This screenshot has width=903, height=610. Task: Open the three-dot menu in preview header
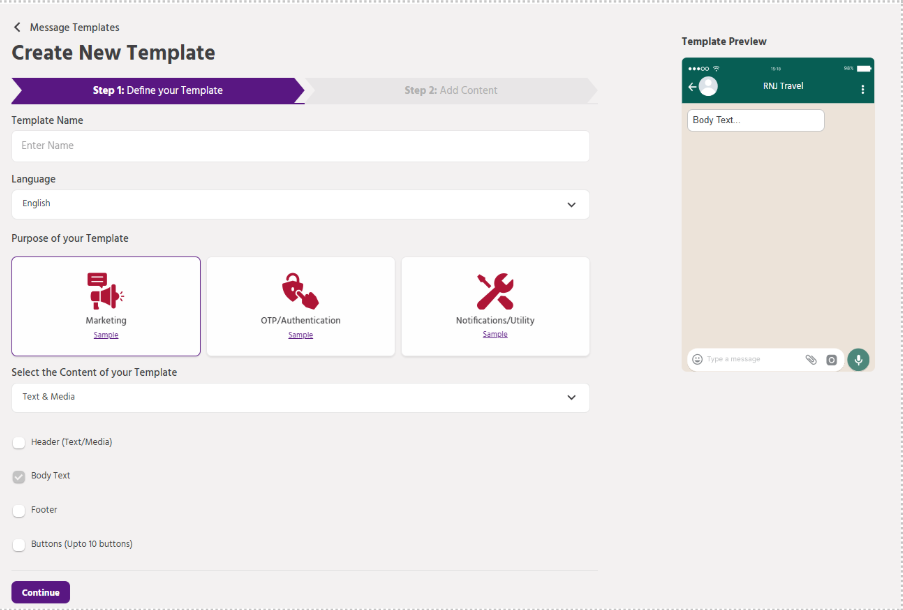(x=863, y=89)
